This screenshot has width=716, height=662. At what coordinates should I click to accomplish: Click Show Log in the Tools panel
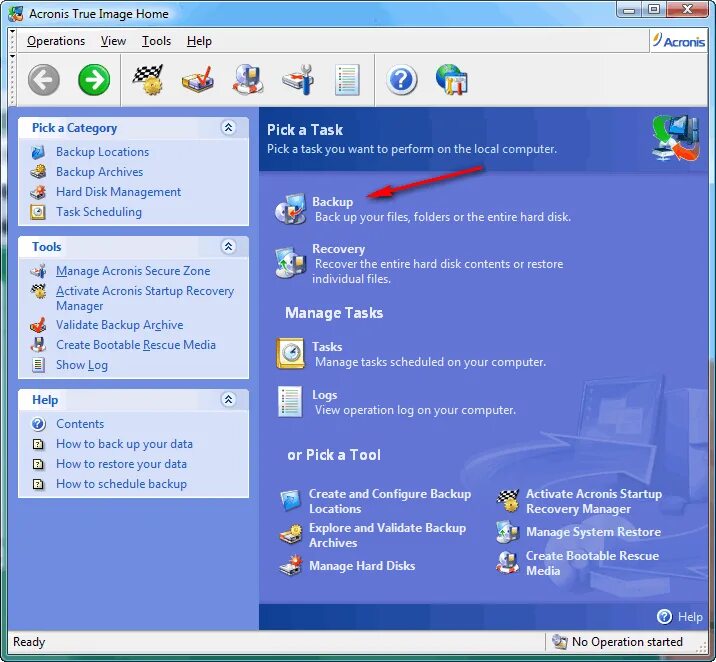click(82, 365)
